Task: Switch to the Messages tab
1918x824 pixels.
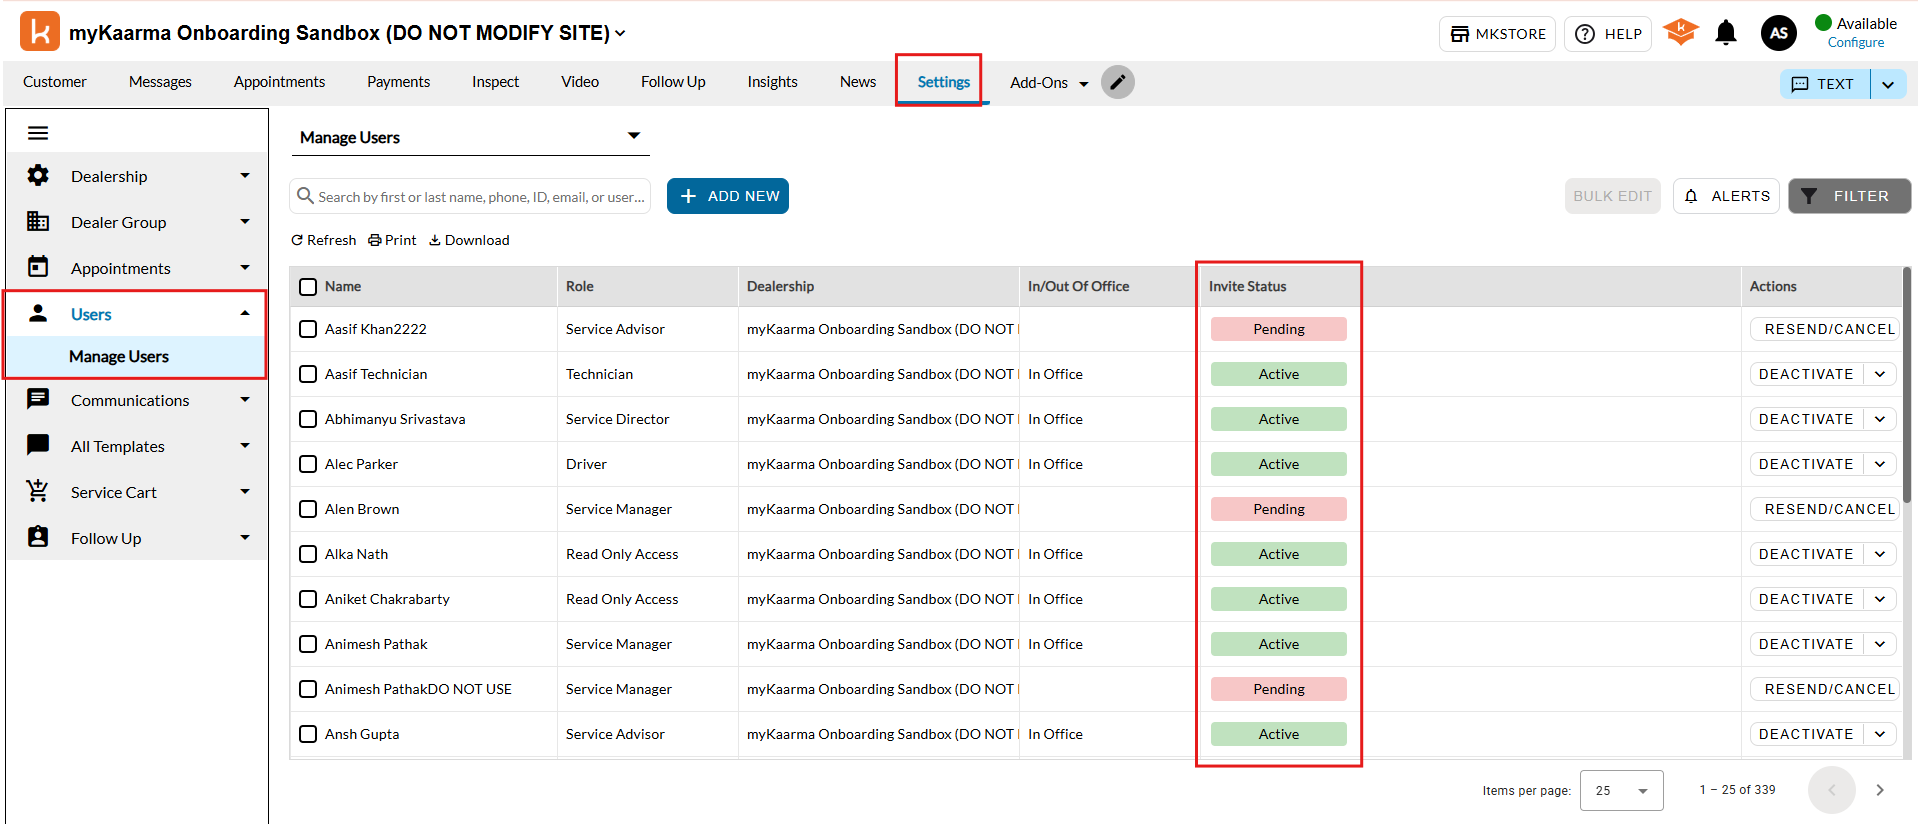Action: pyautogui.click(x=160, y=82)
